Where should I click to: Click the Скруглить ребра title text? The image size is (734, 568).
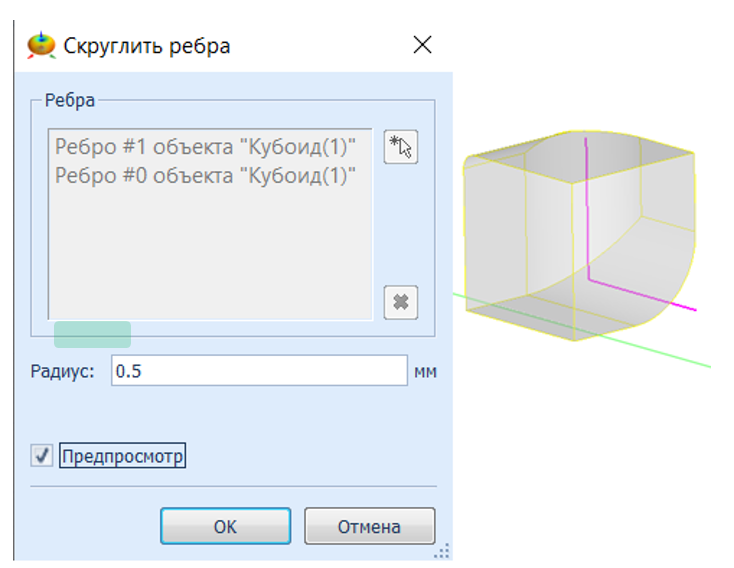(147, 46)
